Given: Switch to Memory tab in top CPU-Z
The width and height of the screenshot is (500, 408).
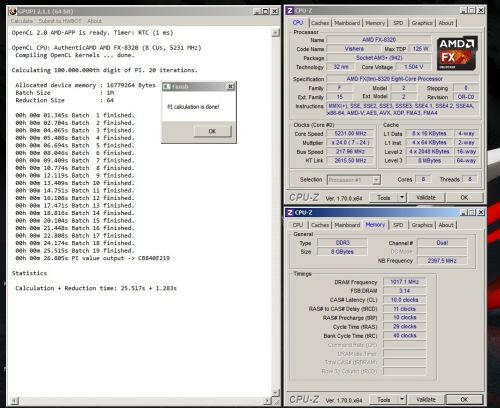Looking at the screenshot, I should click(x=375, y=23).
